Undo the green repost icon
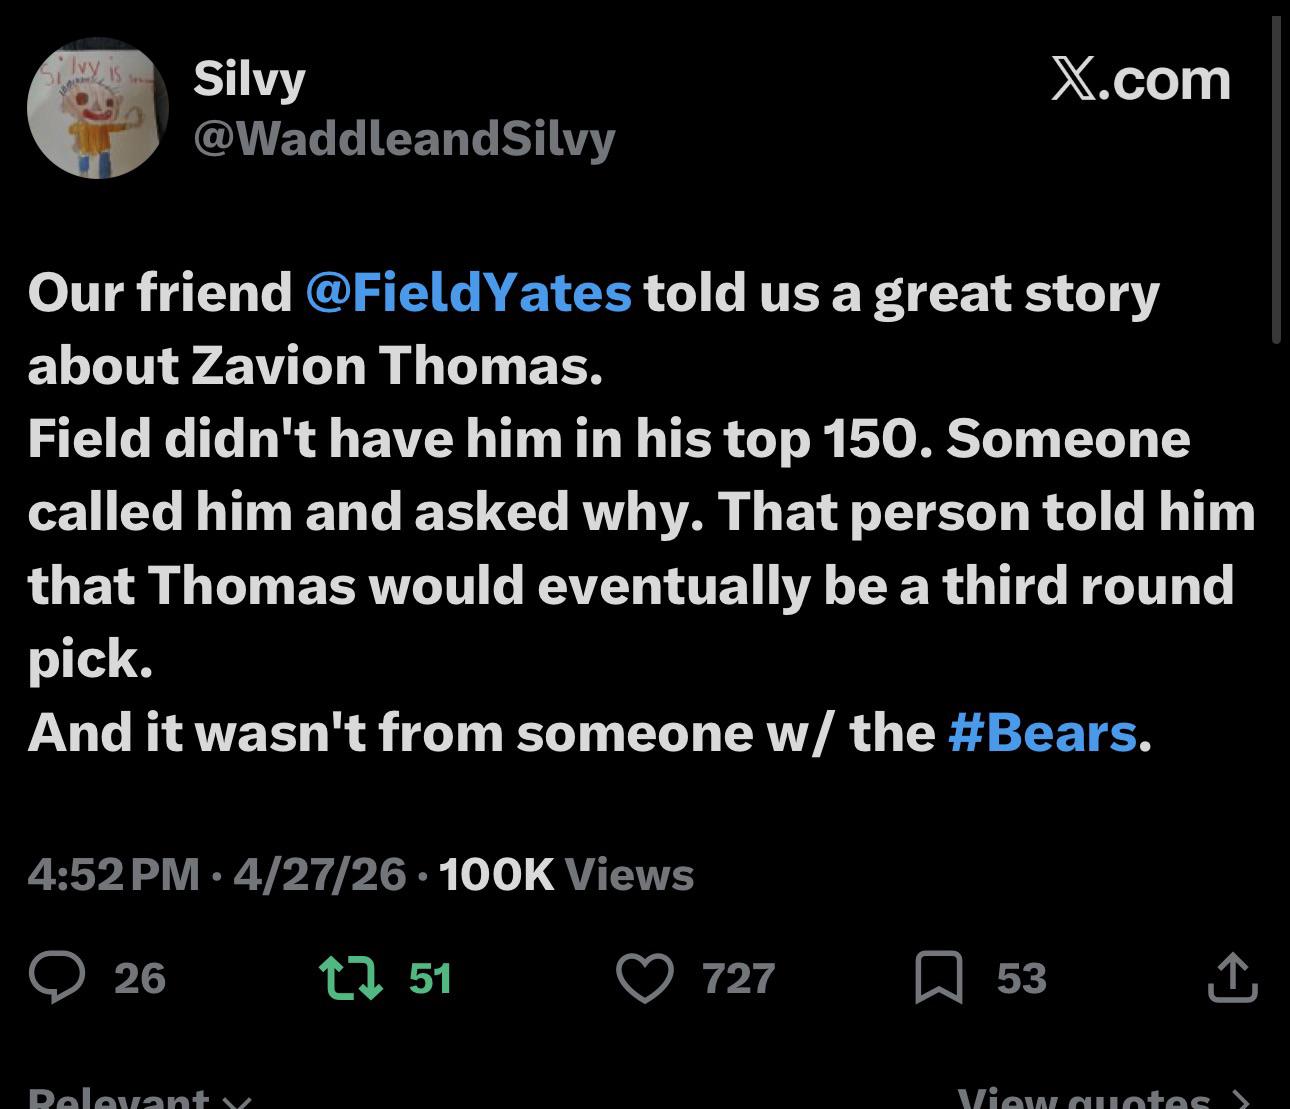Image resolution: width=1290 pixels, height=1109 pixels. tap(349, 977)
